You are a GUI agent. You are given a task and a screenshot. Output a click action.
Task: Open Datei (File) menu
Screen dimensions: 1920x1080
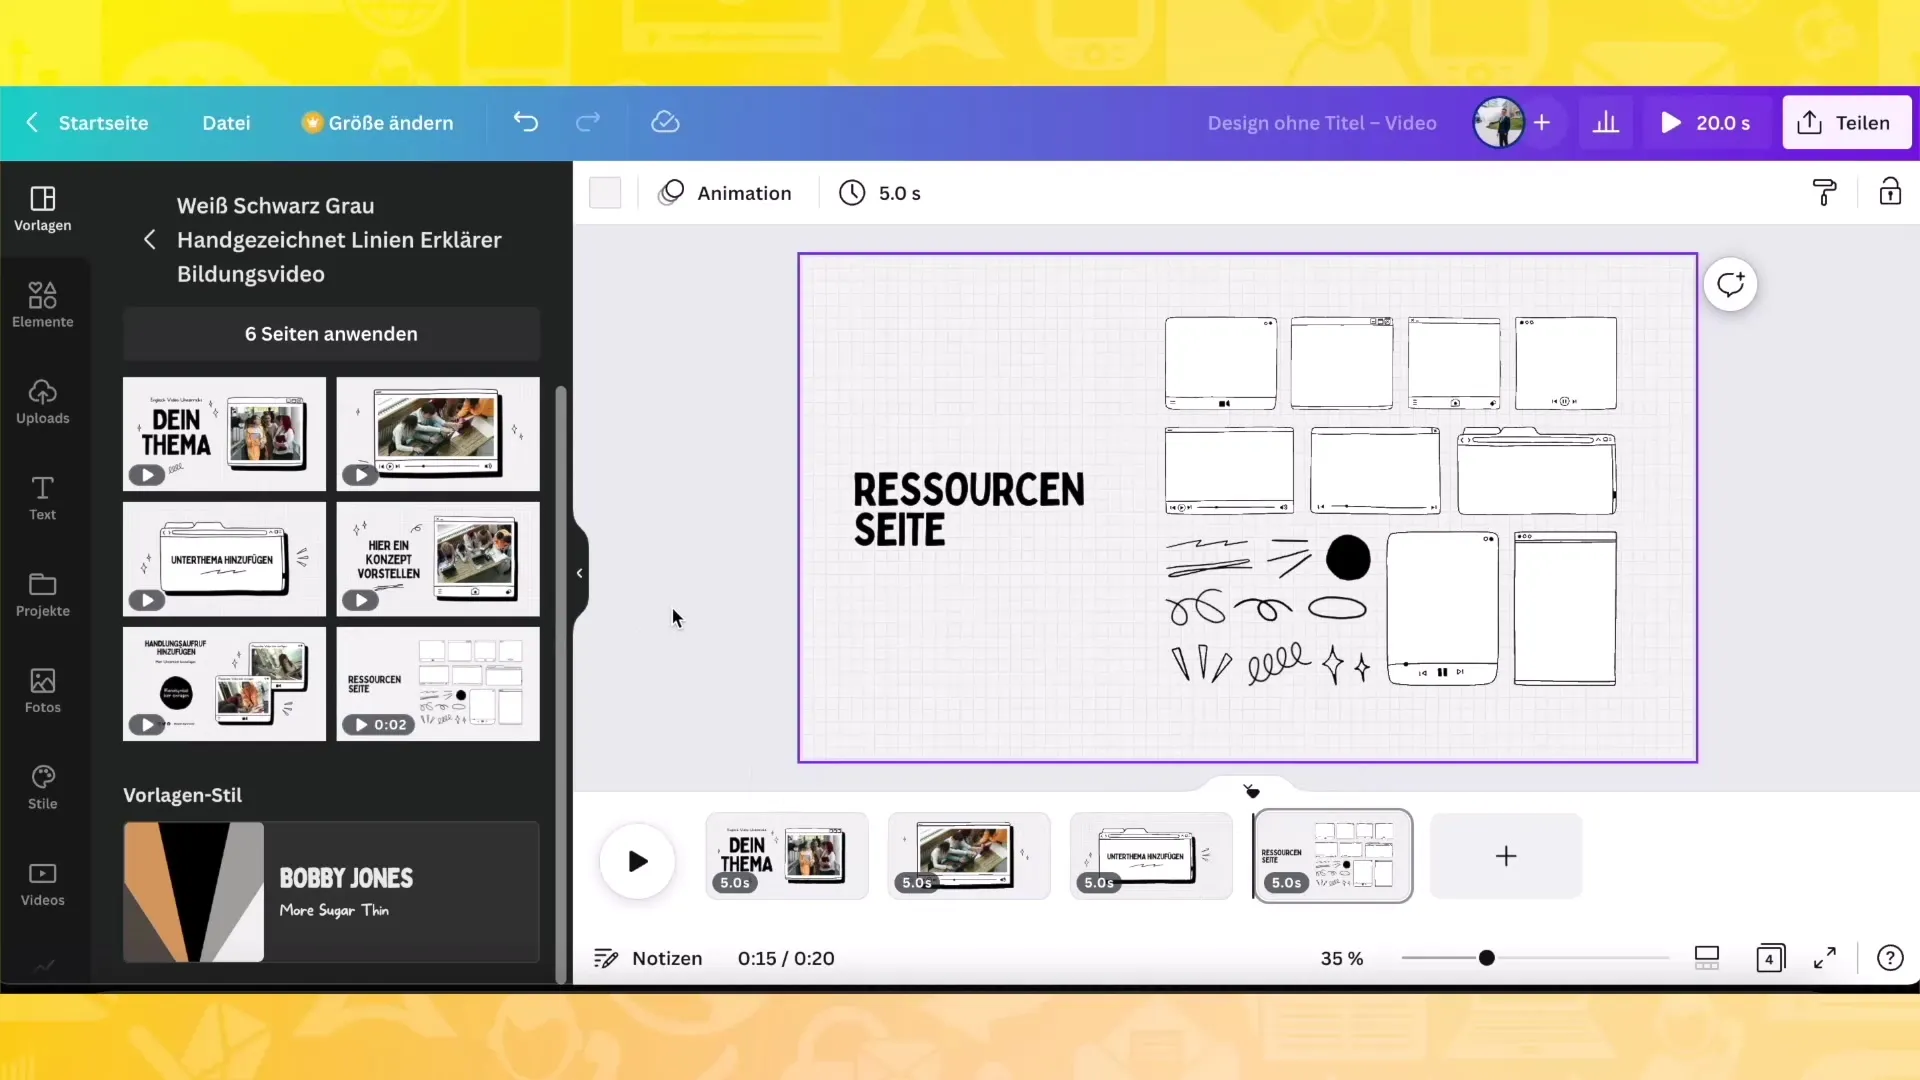click(225, 123)
